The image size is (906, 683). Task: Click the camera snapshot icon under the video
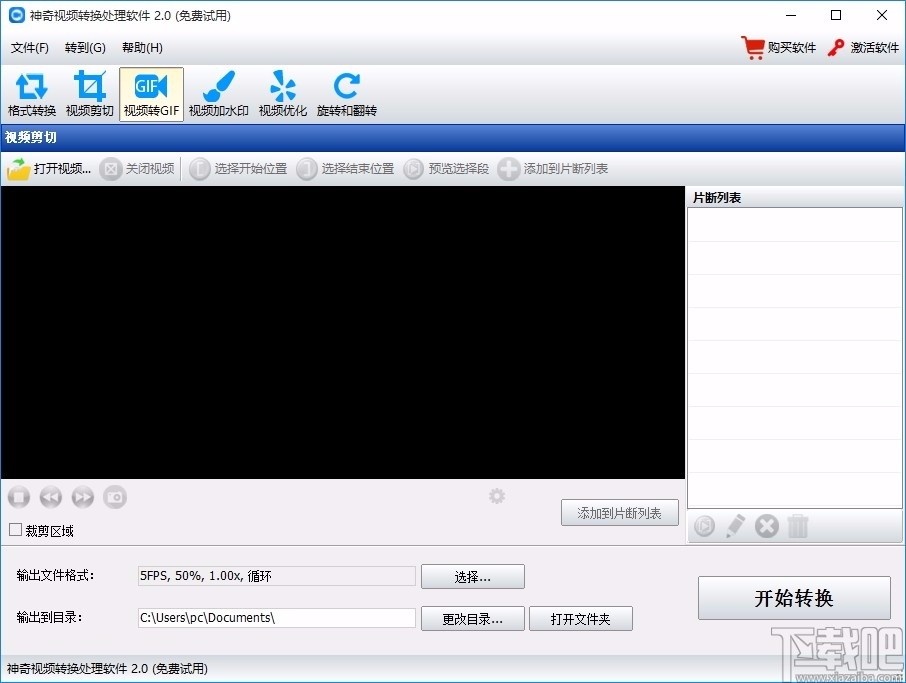tap(115, 497)
